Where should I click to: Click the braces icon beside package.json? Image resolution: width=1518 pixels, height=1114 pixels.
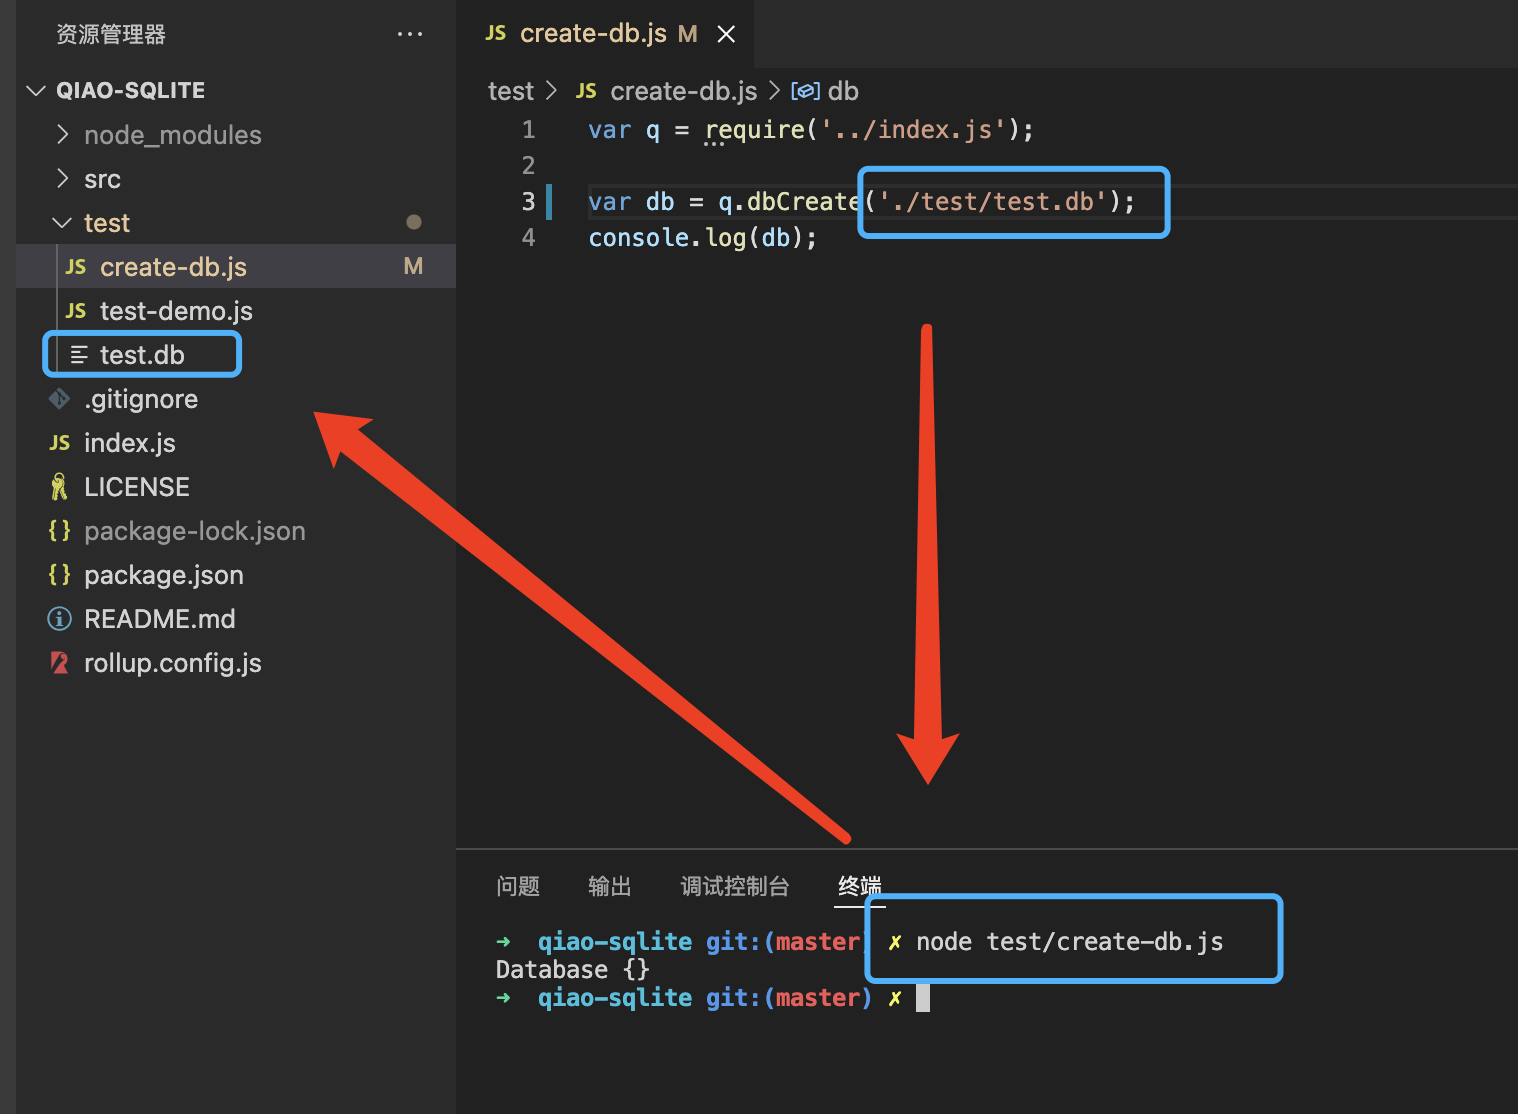[x=60, y=575]
